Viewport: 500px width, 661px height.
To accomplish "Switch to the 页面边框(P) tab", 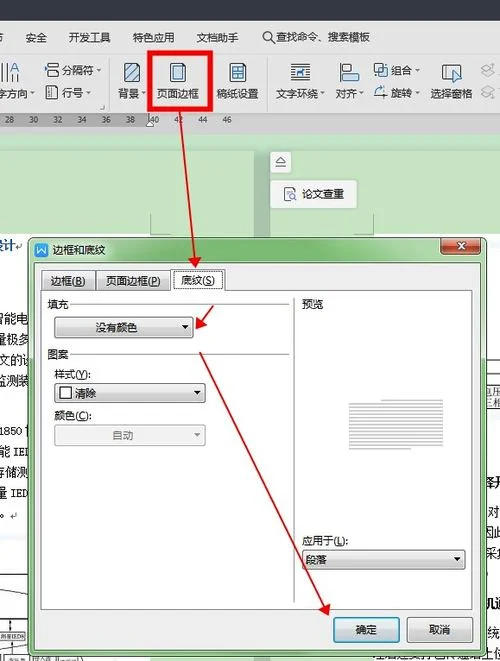I will click(x=133, y=281).
